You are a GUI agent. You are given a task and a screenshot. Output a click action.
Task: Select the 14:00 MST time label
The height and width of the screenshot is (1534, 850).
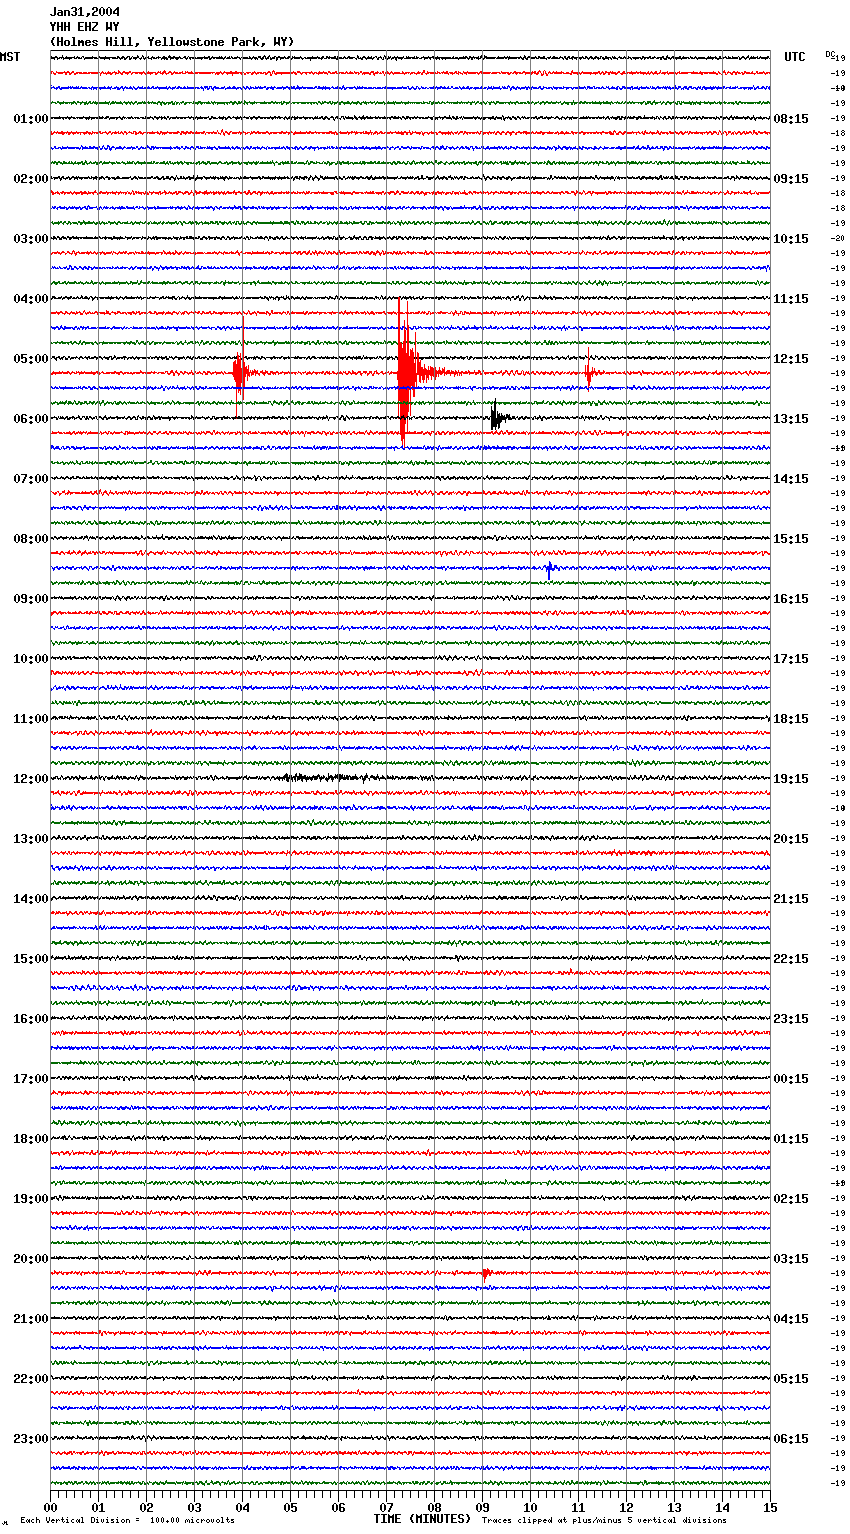click(x=31, y=899)
